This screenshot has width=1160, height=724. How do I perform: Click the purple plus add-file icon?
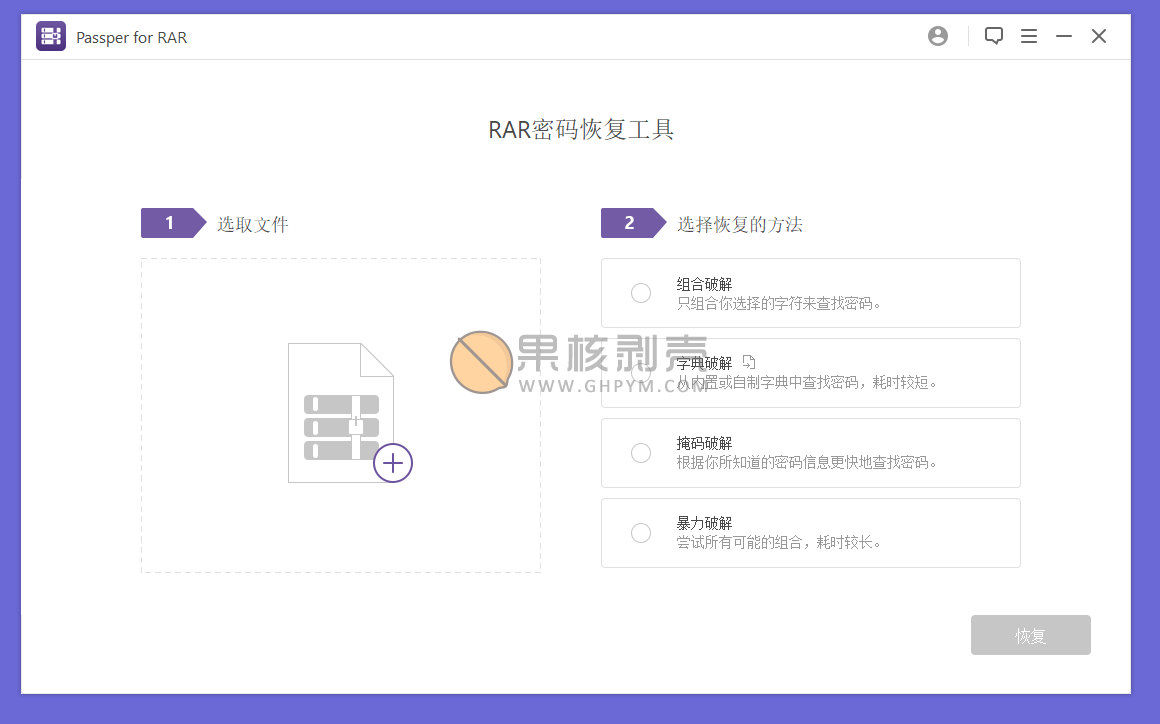tap(393, 463)
